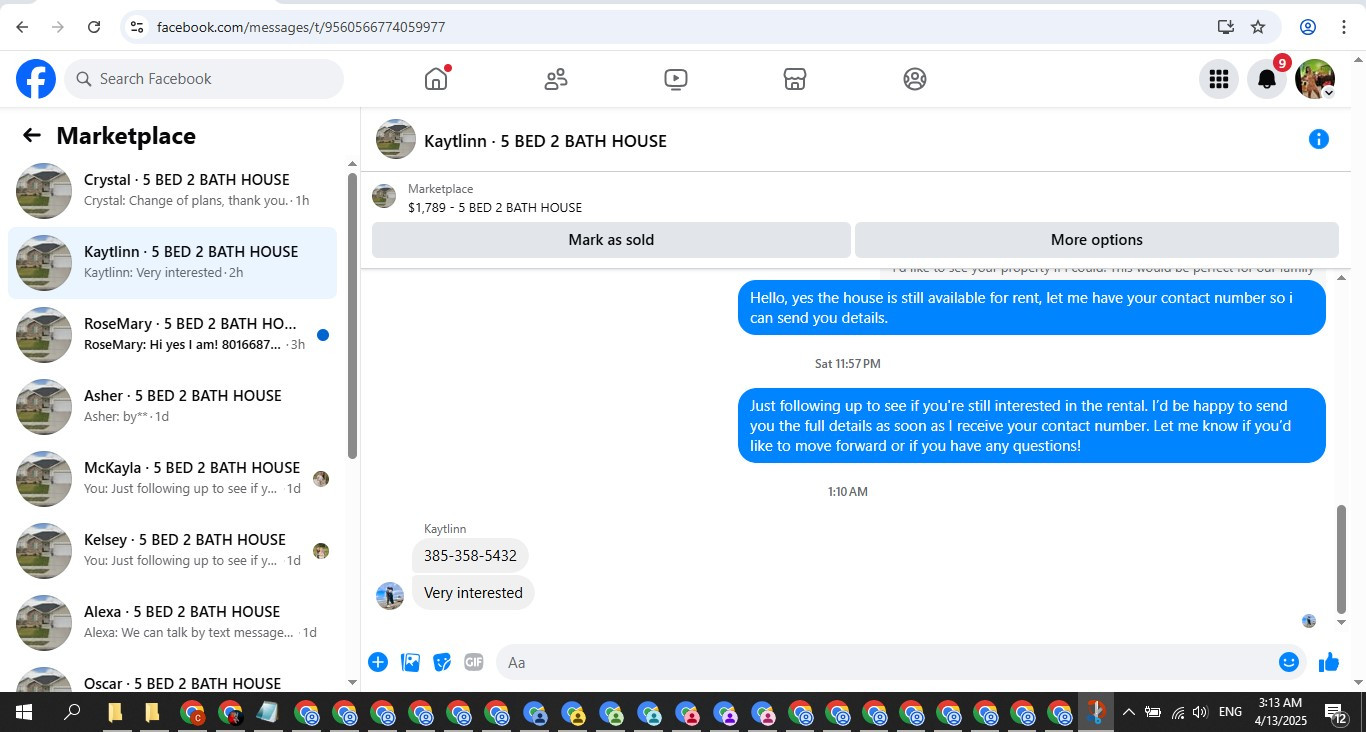Click the back arrow beside Marketplace heading

pyautogui.click(x=32, y=136)
